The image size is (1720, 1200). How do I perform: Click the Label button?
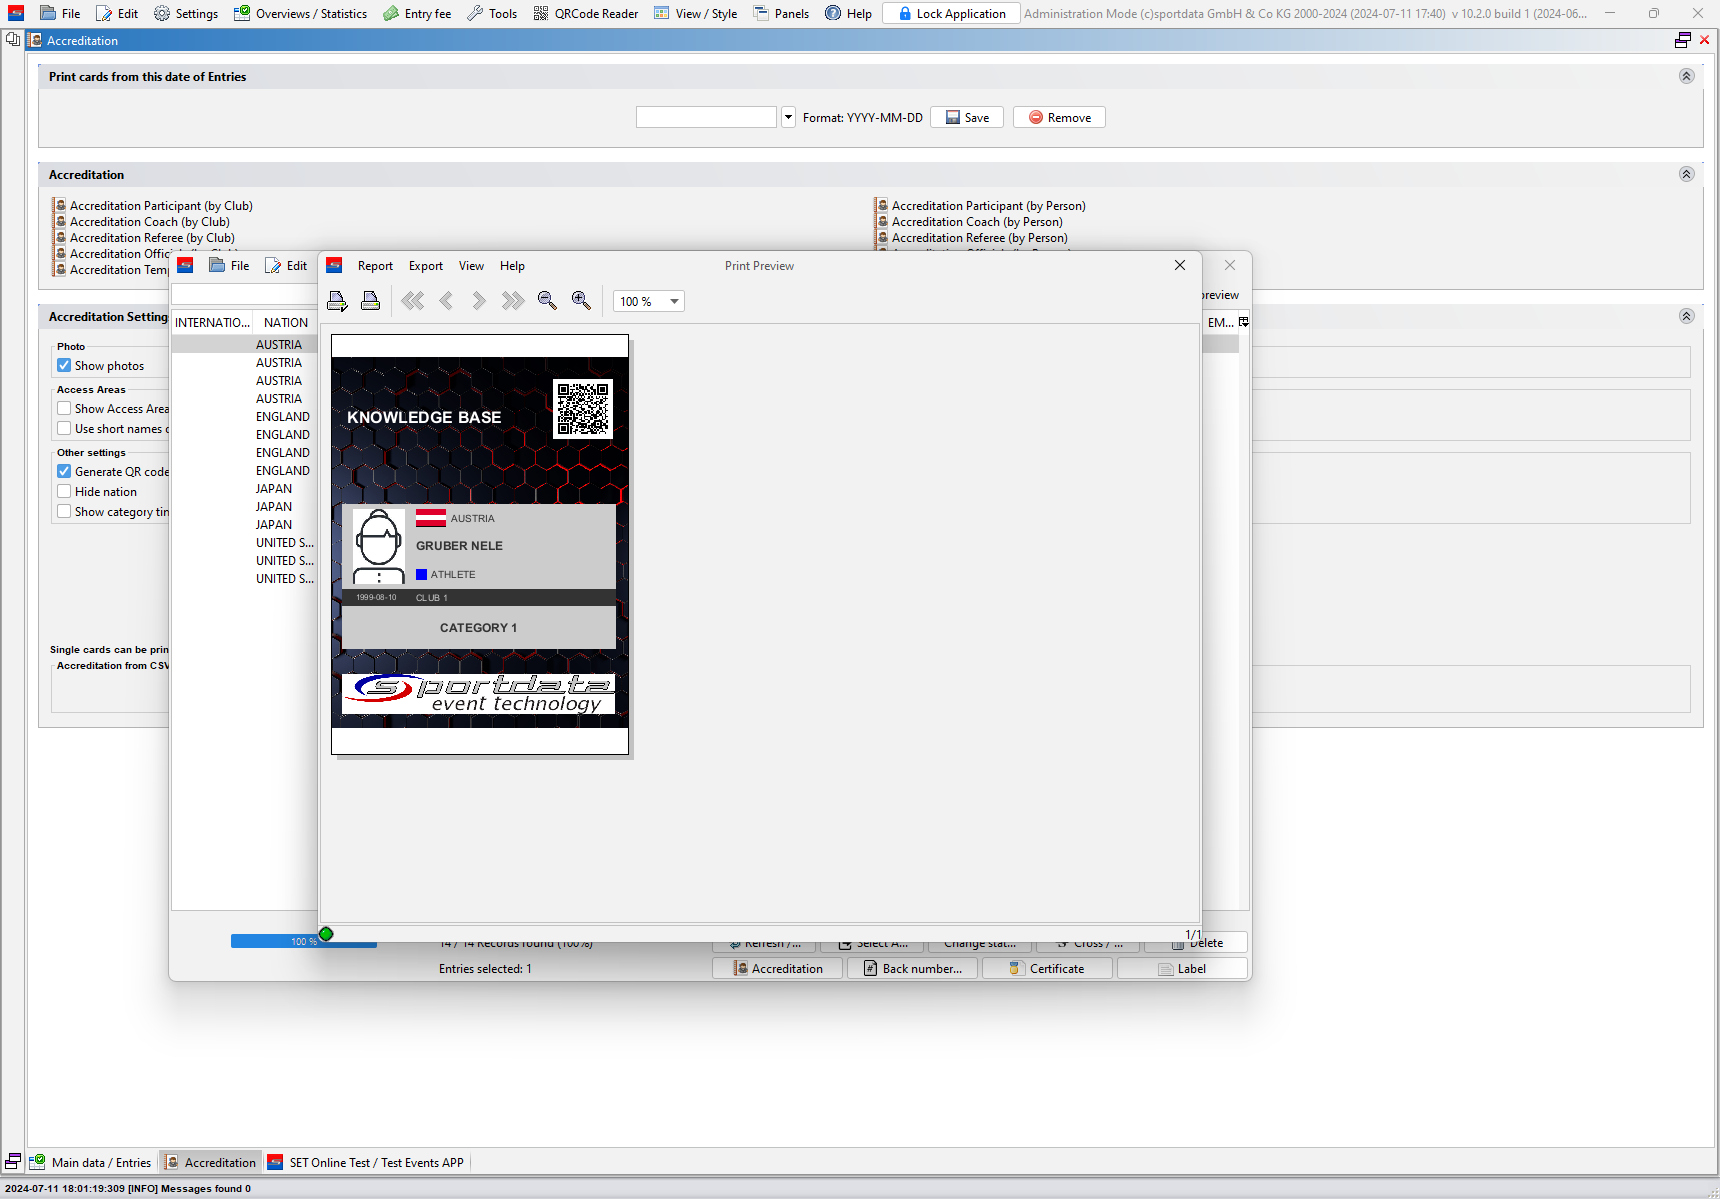click(x=1182, y=968)
